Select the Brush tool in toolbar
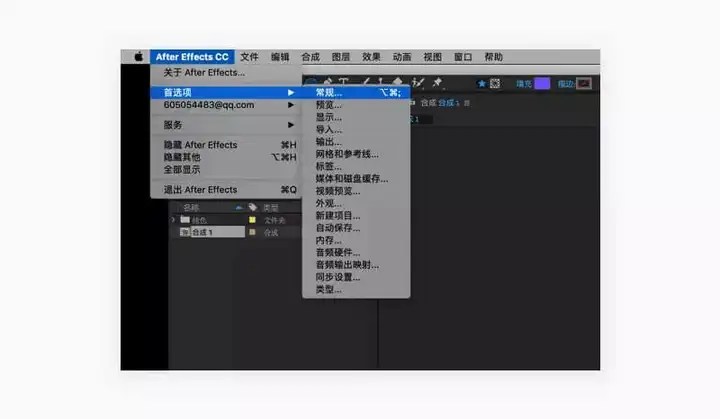The height and width of the screenshot is (419, 720). tap(366, 81)
